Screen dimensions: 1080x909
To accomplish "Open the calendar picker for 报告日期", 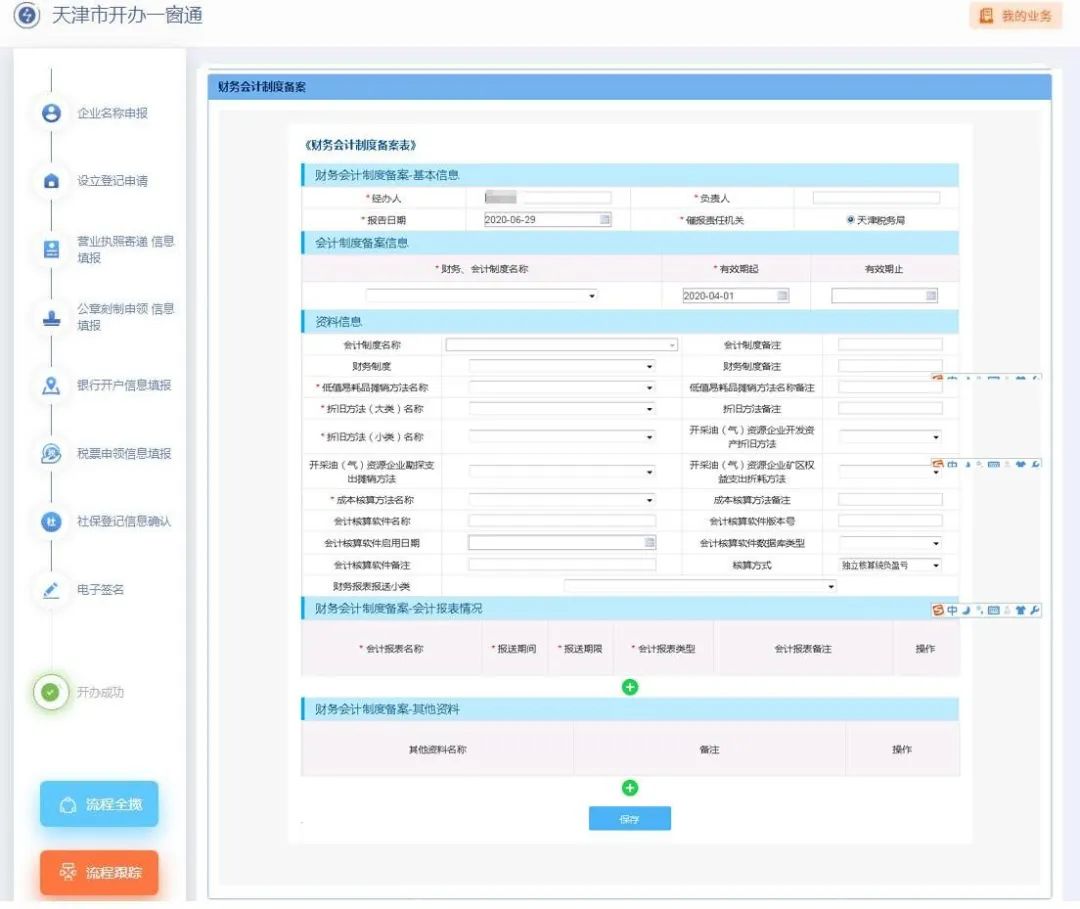I will click(x=605, y=220).
